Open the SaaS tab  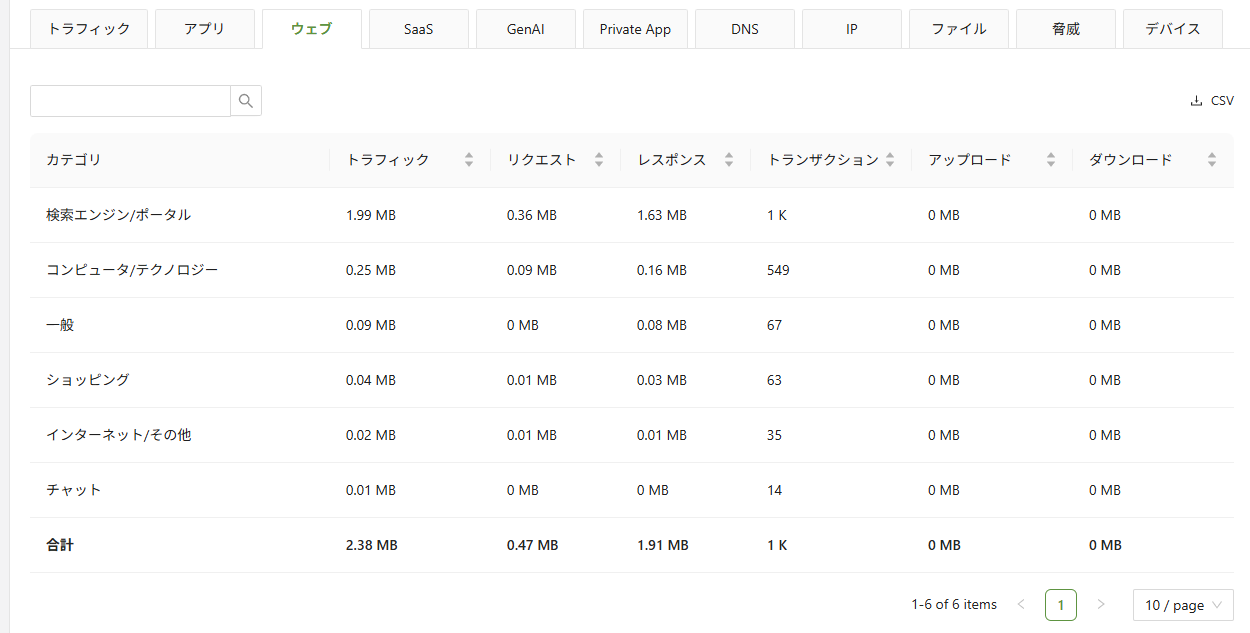tap(418, 29)
